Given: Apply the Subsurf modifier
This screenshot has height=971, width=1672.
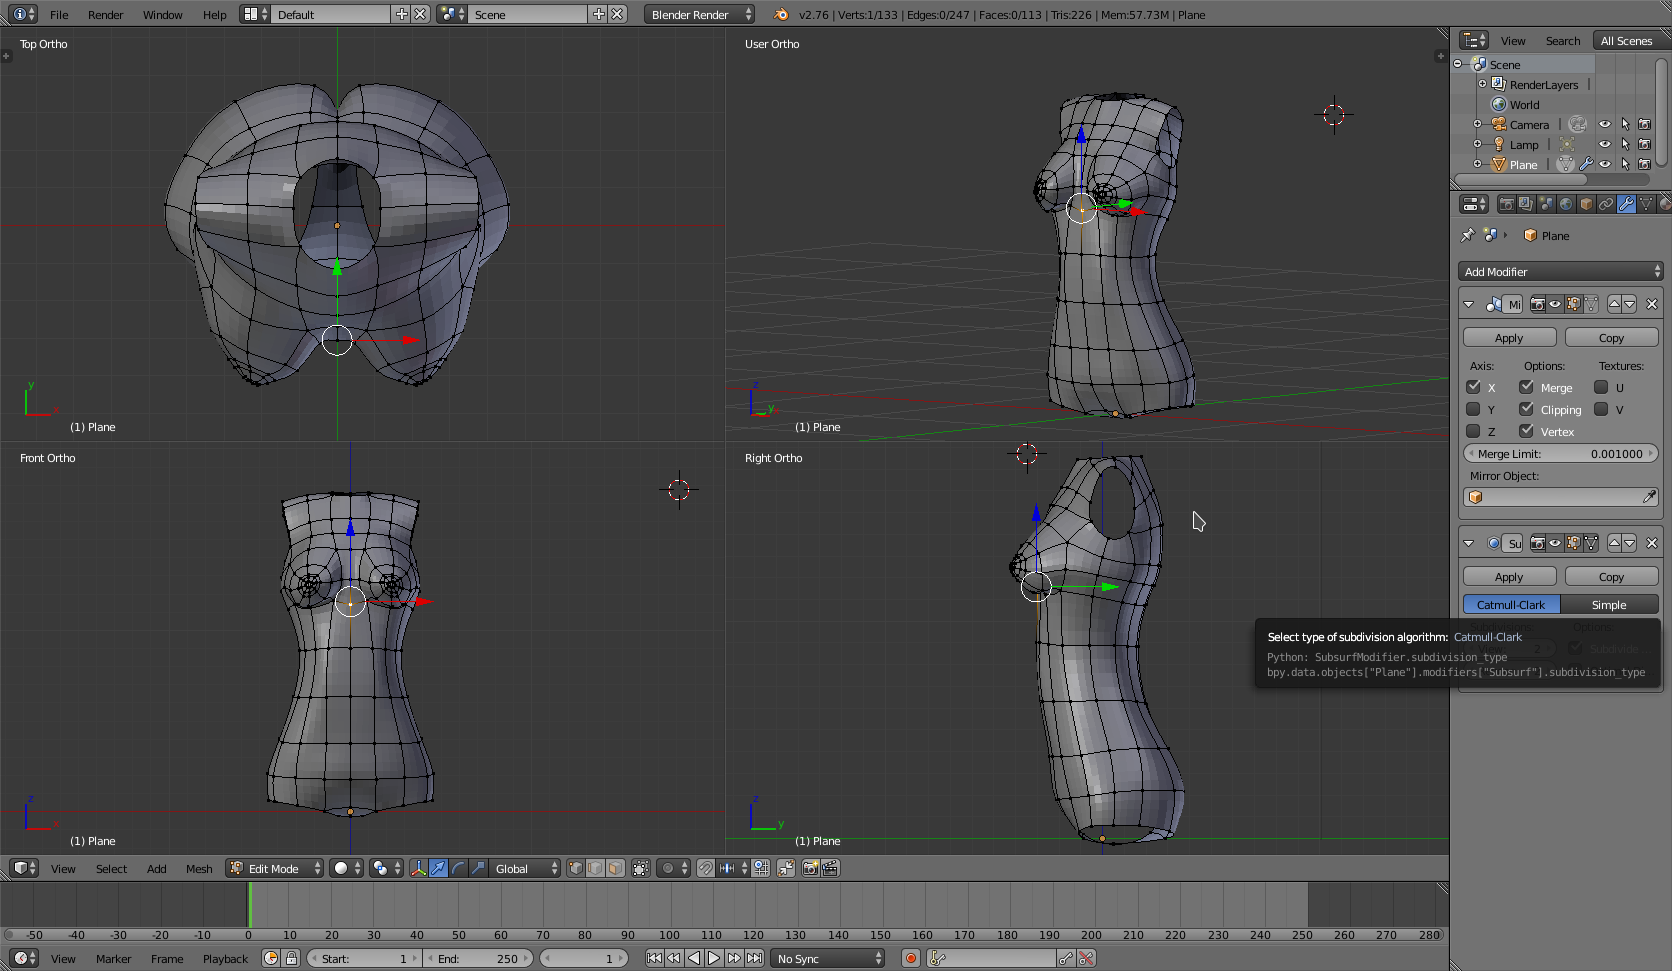Looking at the screenshot, I should (x=1509, y=577).
